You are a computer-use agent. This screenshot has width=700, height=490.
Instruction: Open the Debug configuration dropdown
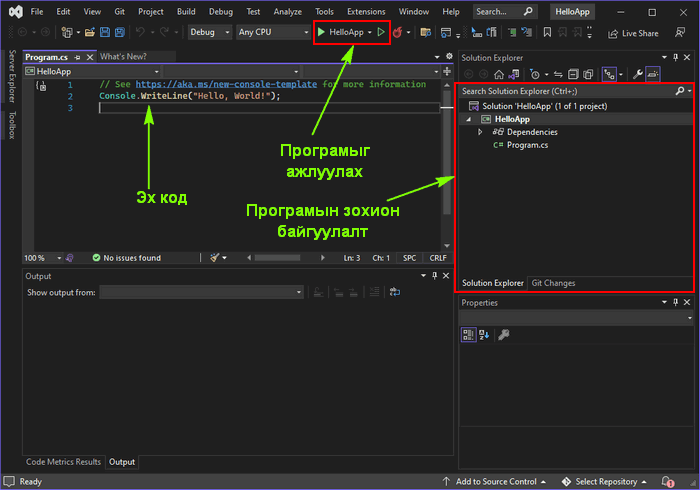(210, 32)
